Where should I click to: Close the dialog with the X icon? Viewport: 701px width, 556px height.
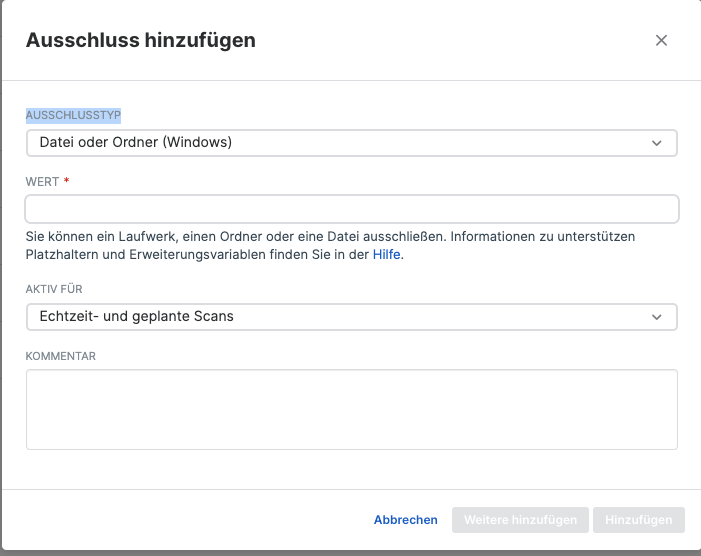pos(661,40)
